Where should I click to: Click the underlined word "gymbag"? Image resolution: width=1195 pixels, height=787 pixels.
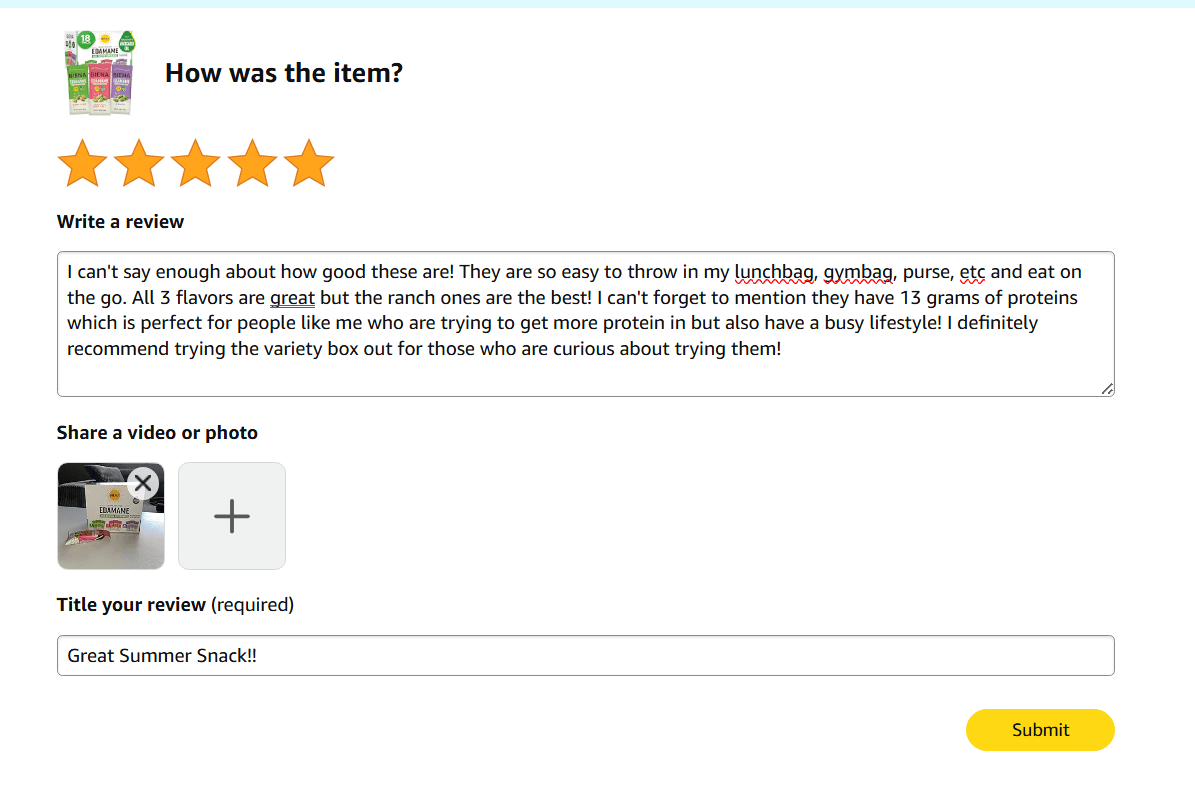[x=858, y=272]
